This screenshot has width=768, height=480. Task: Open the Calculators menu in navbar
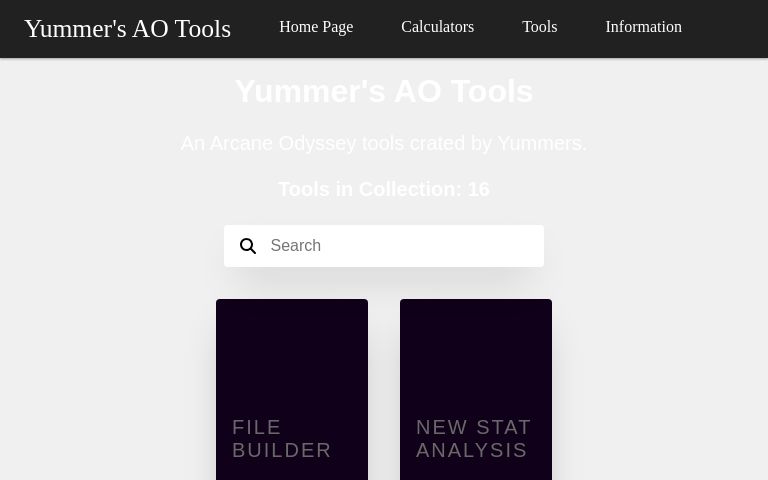click(x=437, y=27)
